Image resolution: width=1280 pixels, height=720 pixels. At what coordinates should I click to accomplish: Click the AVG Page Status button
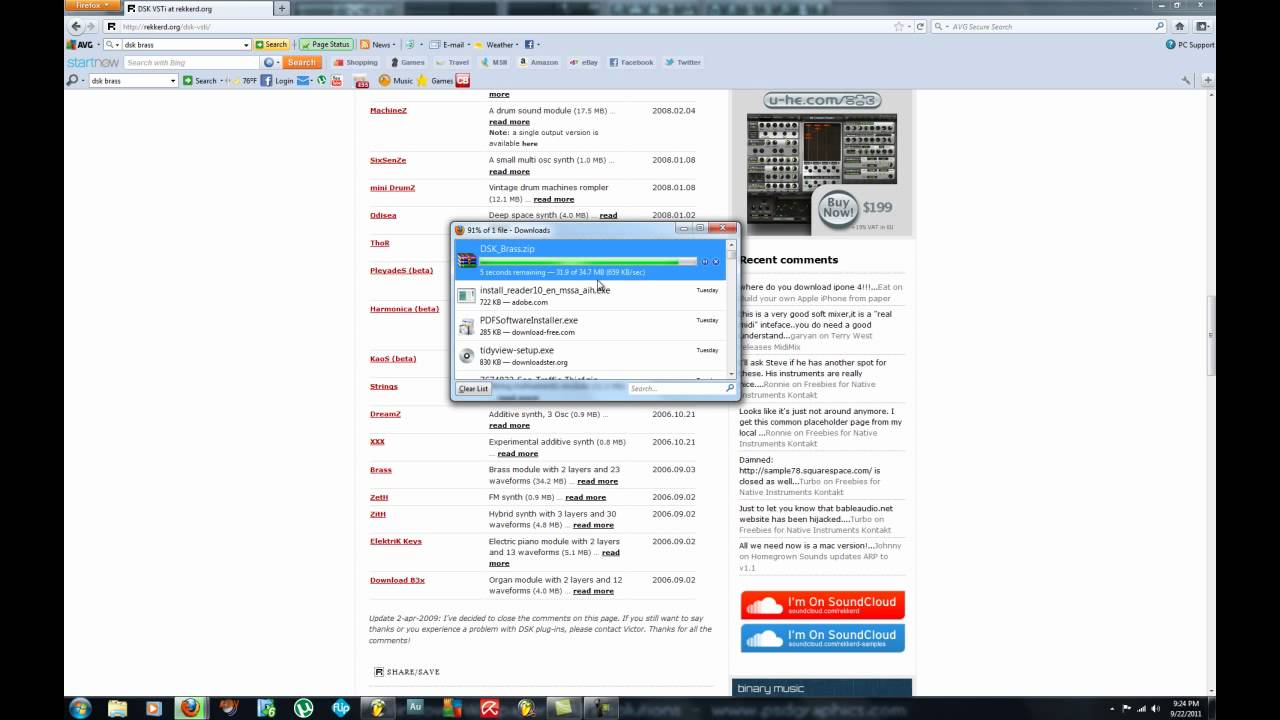(x=326, y=45)
